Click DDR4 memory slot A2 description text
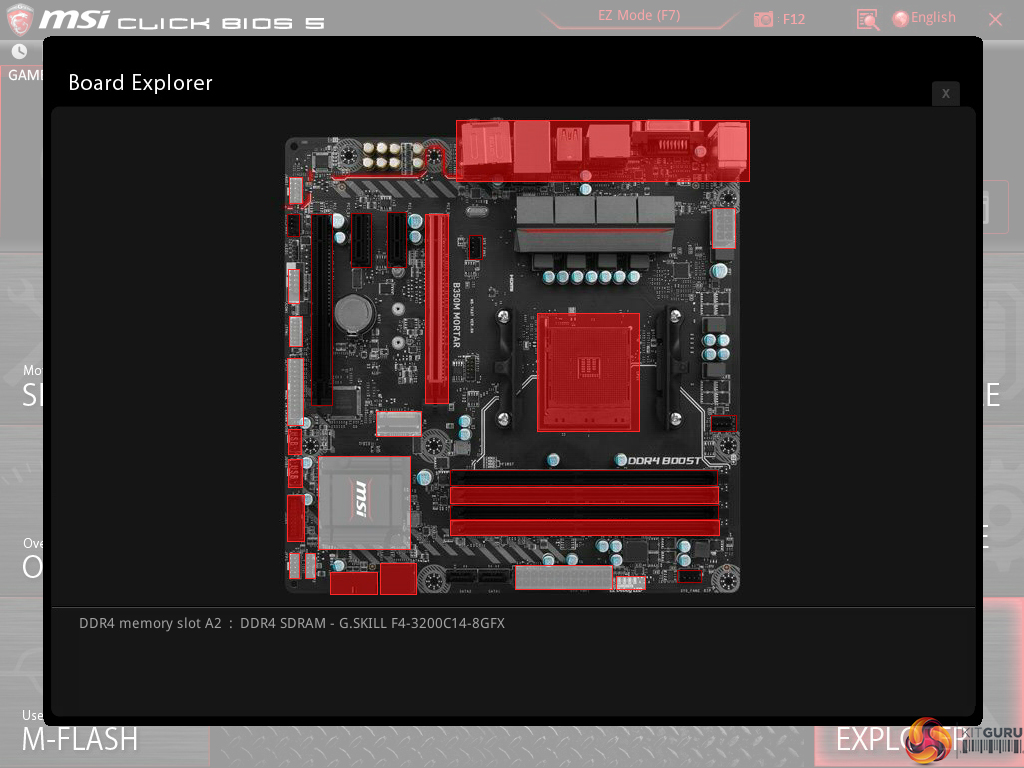This screenshot has width=1024, height=768. tap(292, 623)
